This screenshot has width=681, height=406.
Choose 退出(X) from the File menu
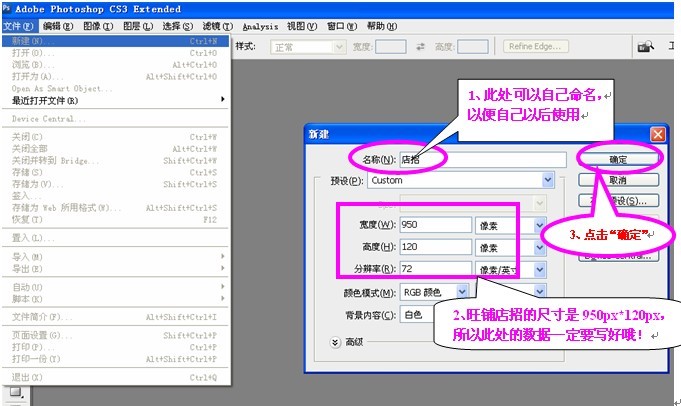(116, 377)
